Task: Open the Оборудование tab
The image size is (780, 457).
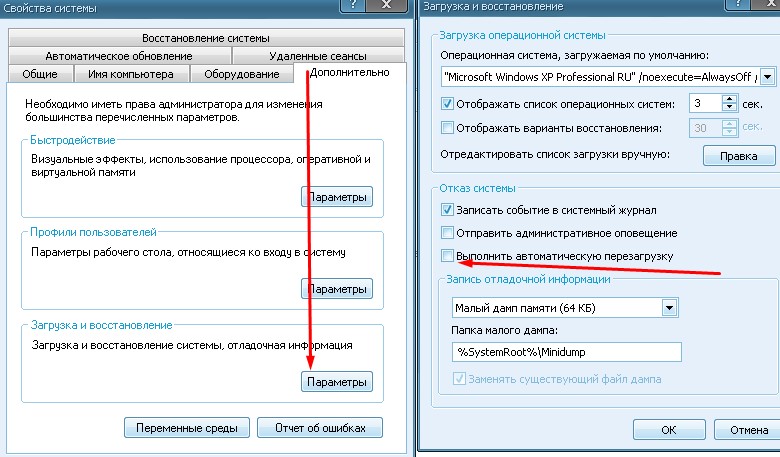Action: point(242,74)
